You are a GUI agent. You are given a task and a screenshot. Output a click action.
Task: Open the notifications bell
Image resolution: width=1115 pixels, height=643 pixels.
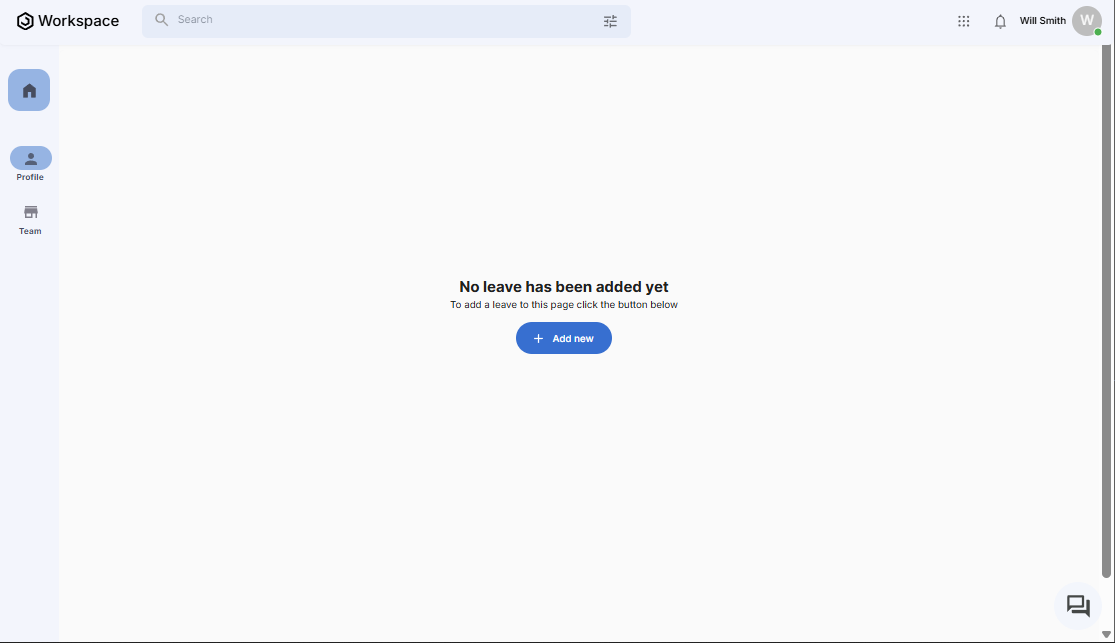tap(1000, 21)
